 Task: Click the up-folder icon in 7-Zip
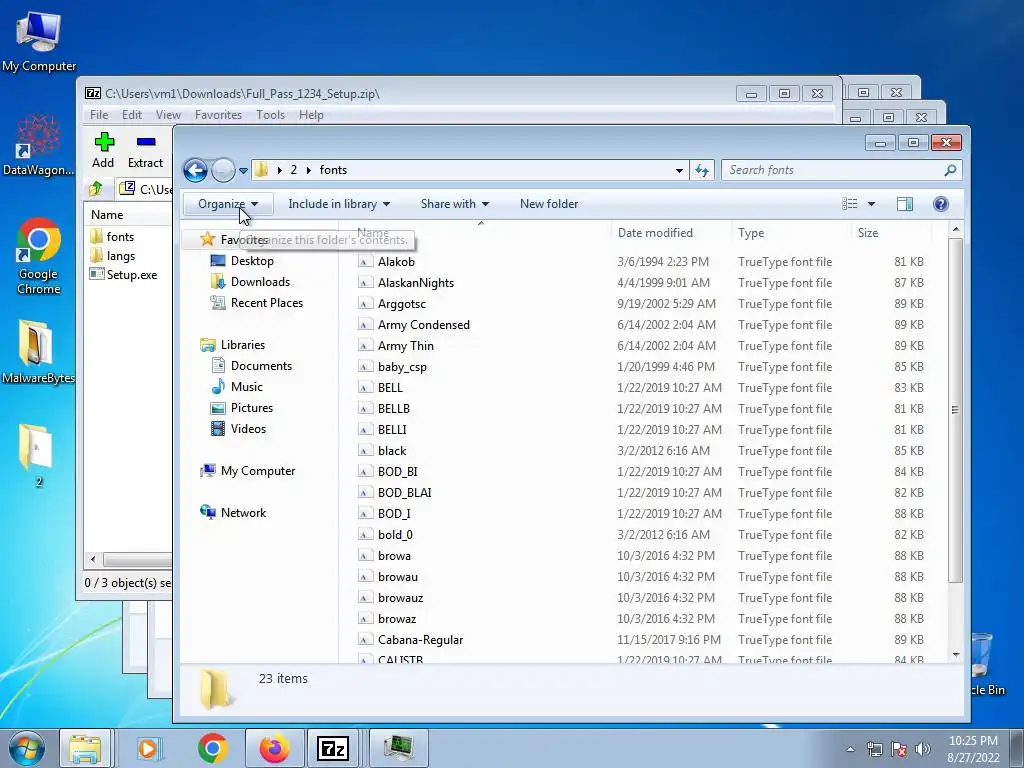96,189
